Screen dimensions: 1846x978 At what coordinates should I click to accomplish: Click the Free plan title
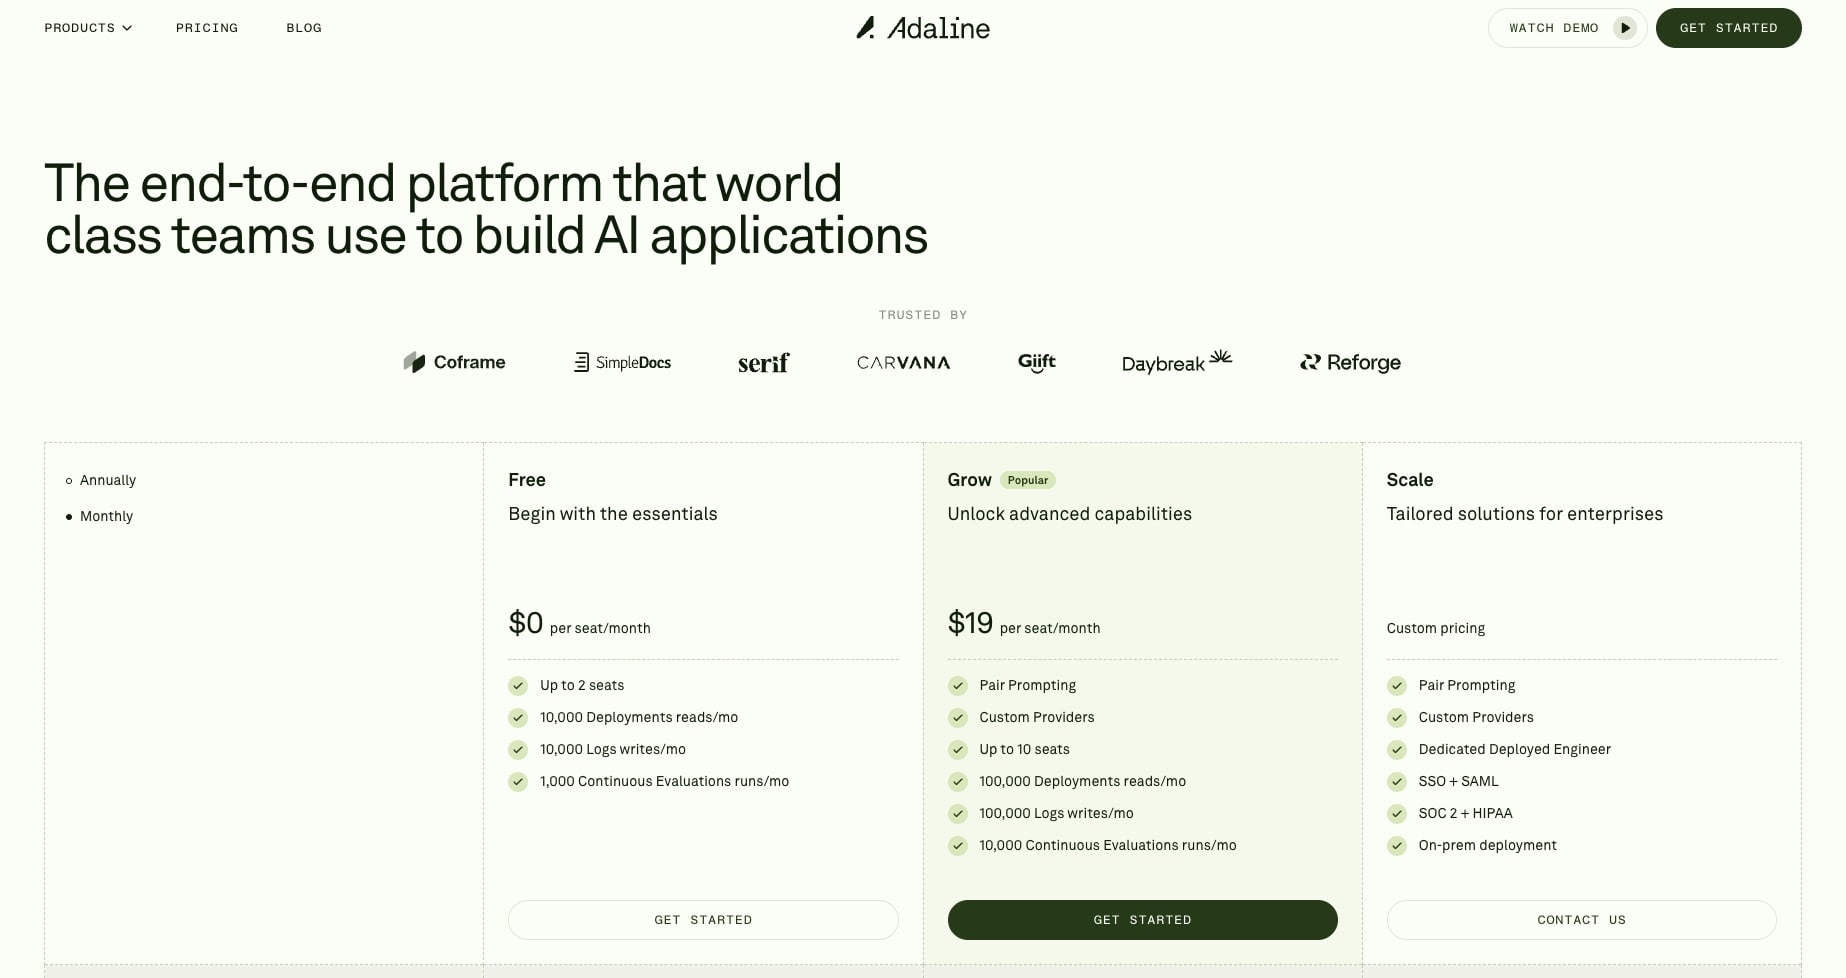[527, 480]
